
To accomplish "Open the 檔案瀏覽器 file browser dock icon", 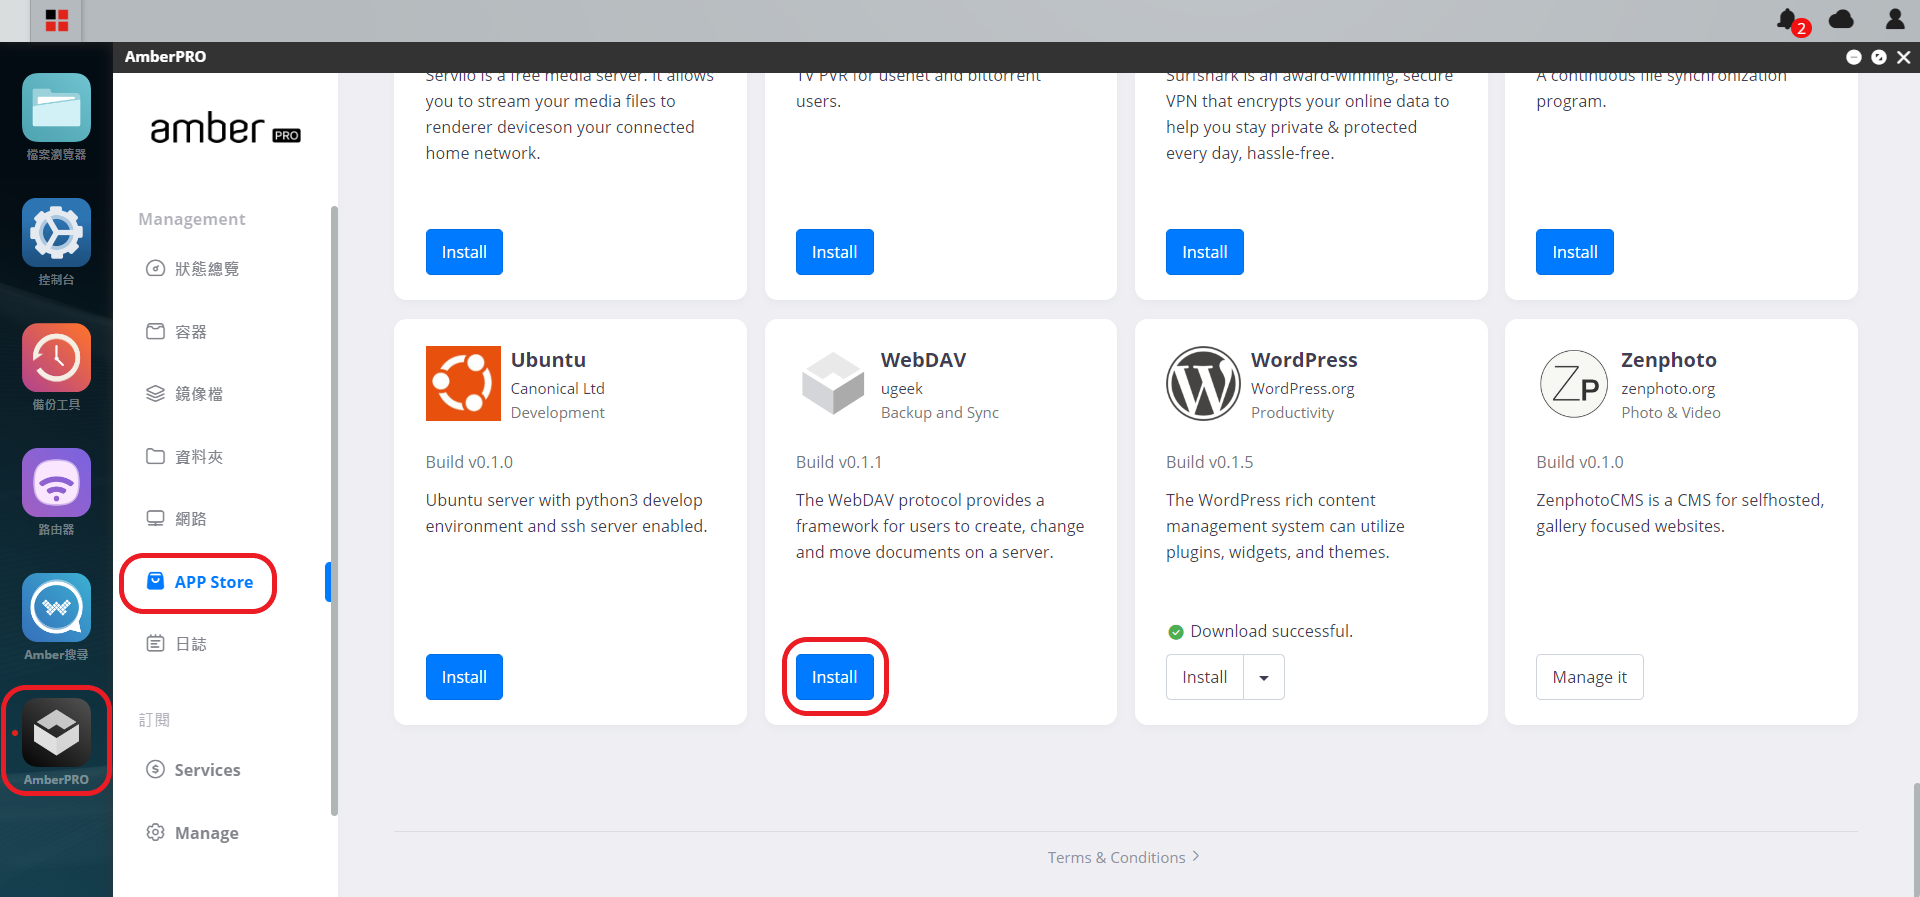I will (56, 108).
